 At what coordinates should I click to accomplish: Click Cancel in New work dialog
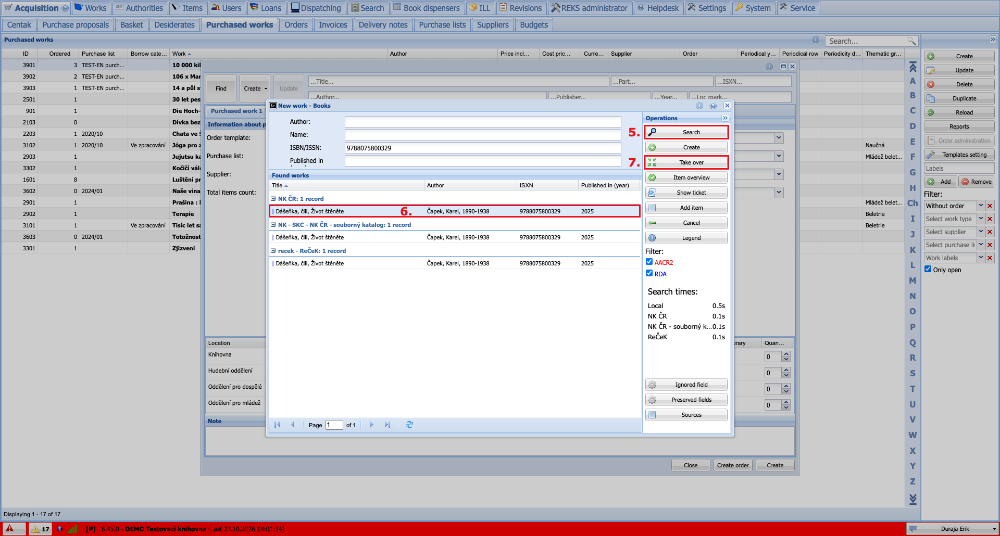(686, 223)
